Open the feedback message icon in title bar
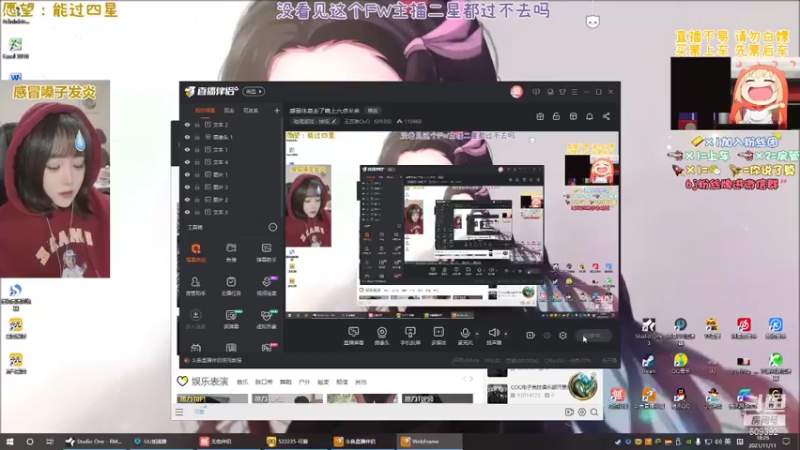Image resolution: width=800 pixels, height=450 pixels. pyautogui.click(x=536, y=92)
